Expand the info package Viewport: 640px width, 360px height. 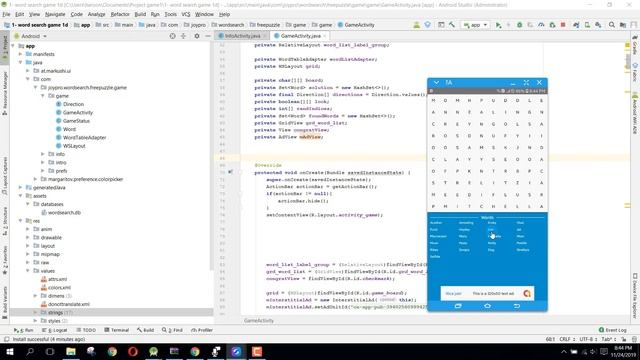(42, 154)
